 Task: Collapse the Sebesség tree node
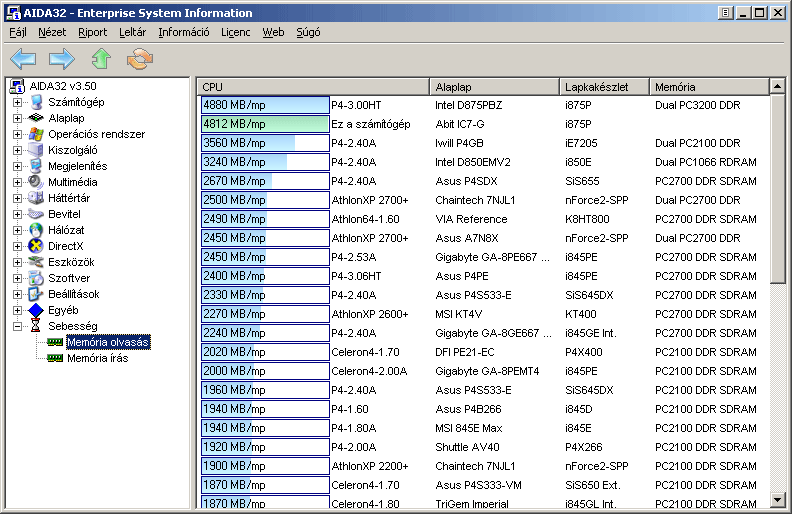17,326
